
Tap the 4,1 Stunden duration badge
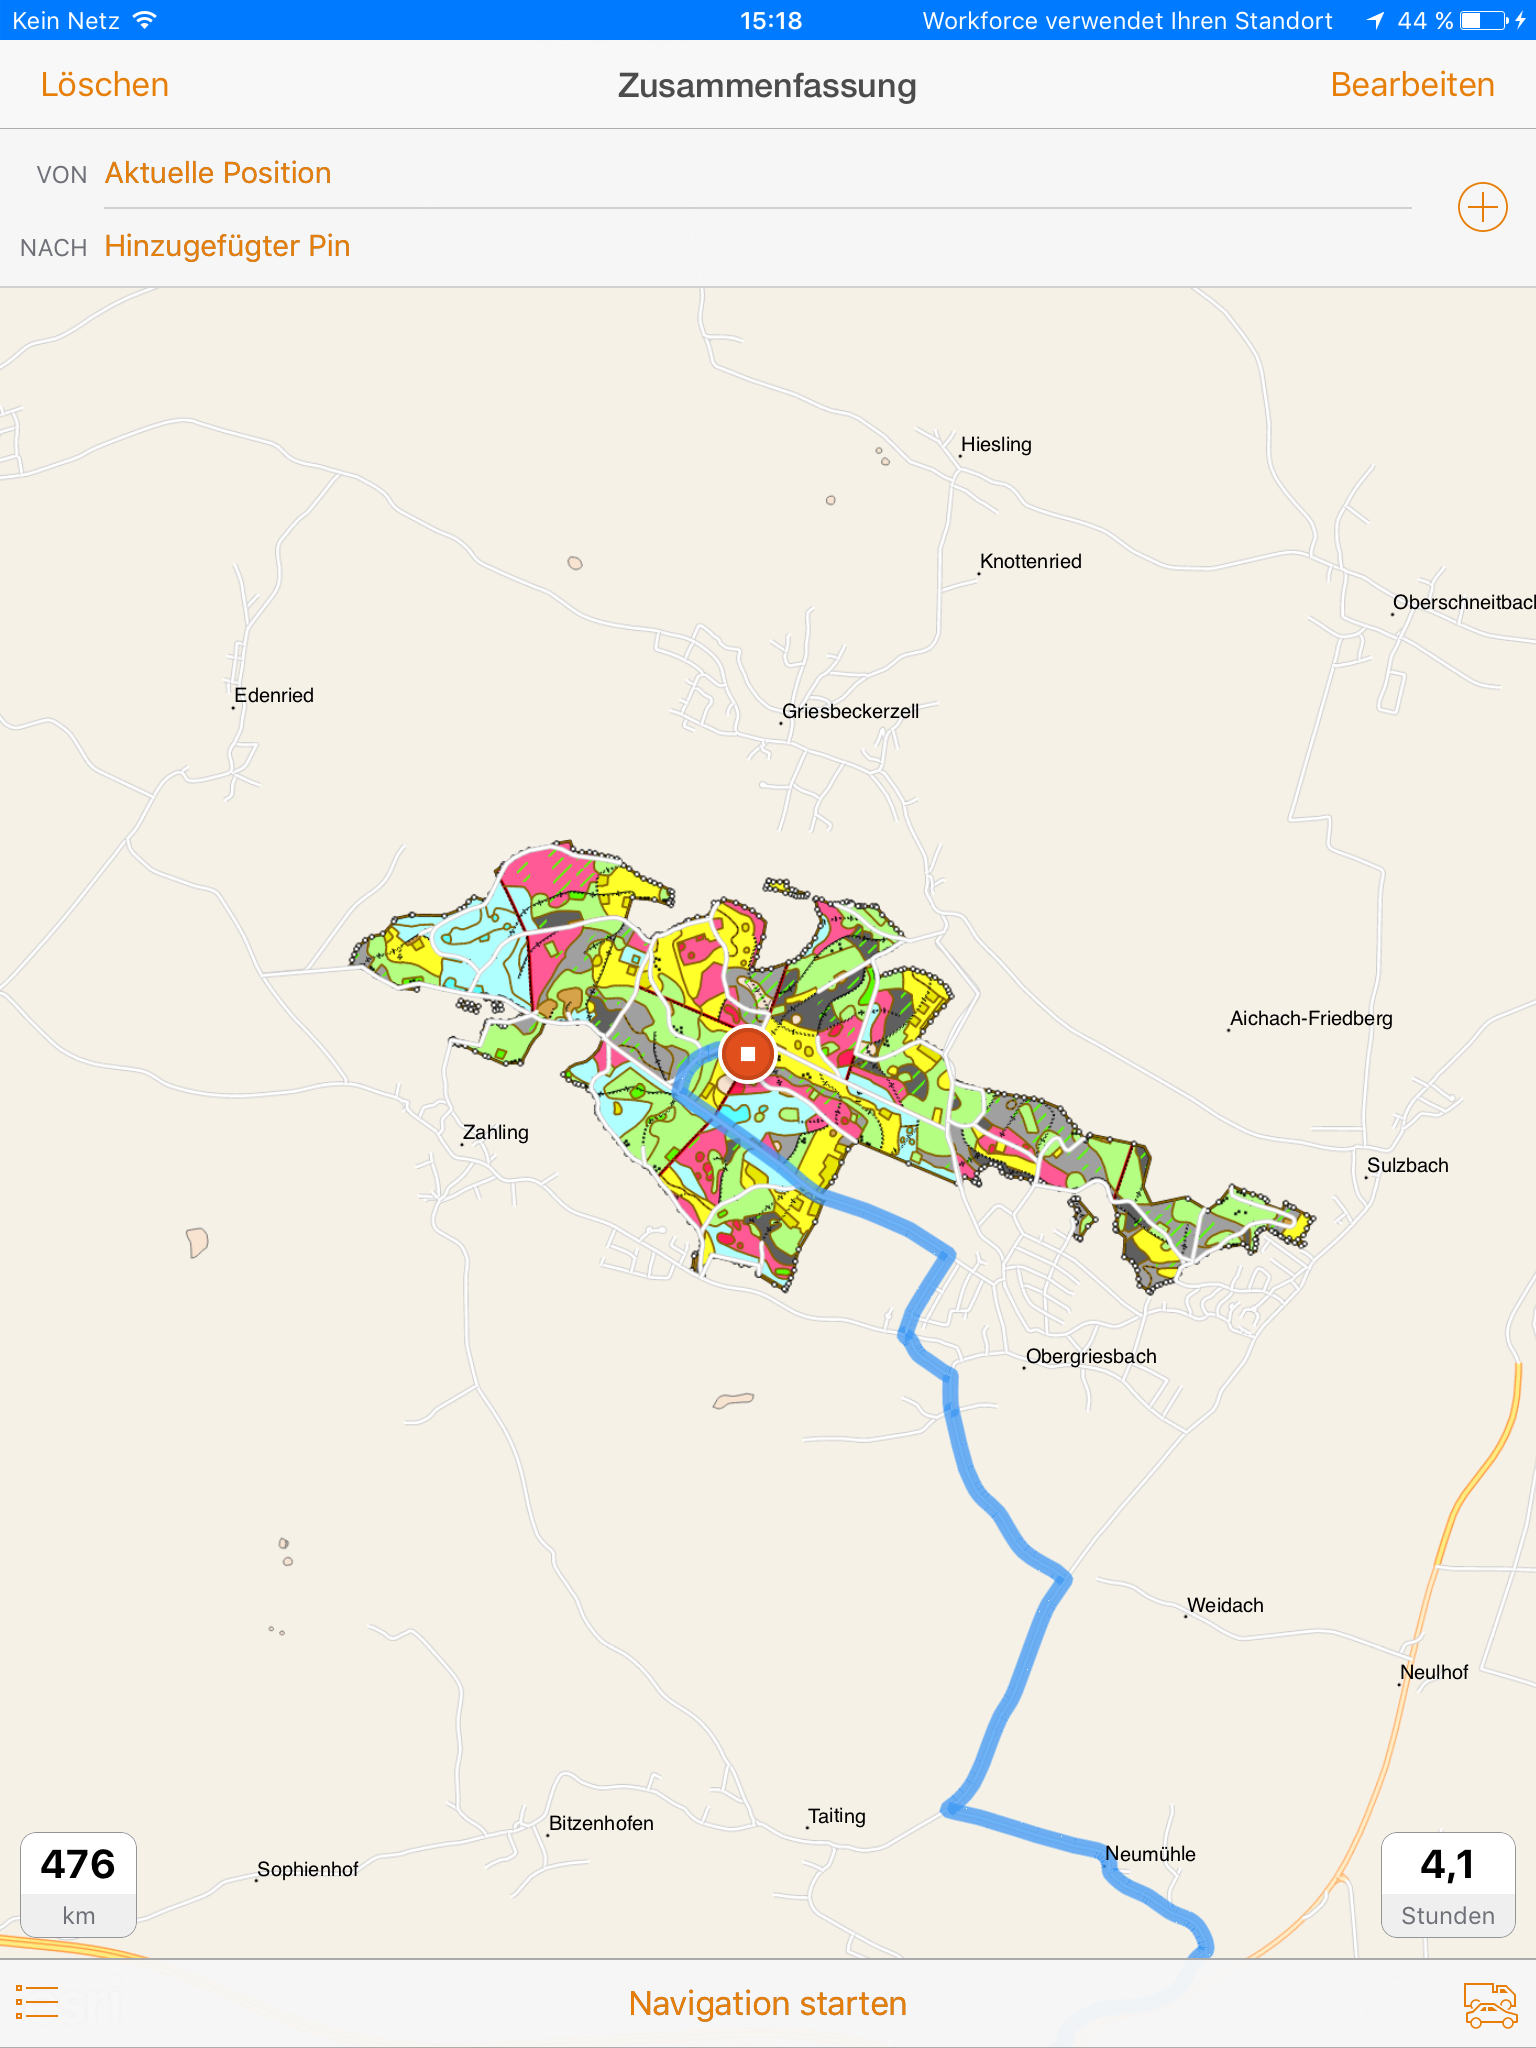click(x=1448, y=1885)
